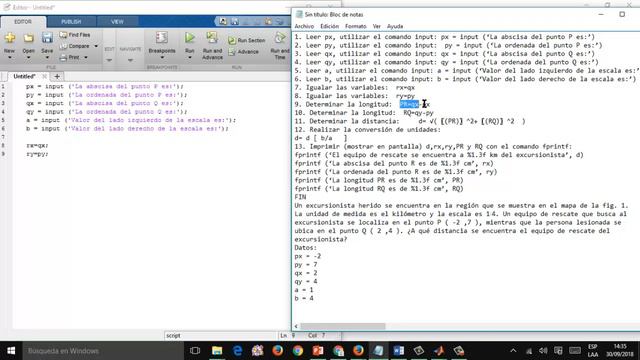Close the Untitled* editor tab
Screen dimensions: 640x360
[44, 76]
